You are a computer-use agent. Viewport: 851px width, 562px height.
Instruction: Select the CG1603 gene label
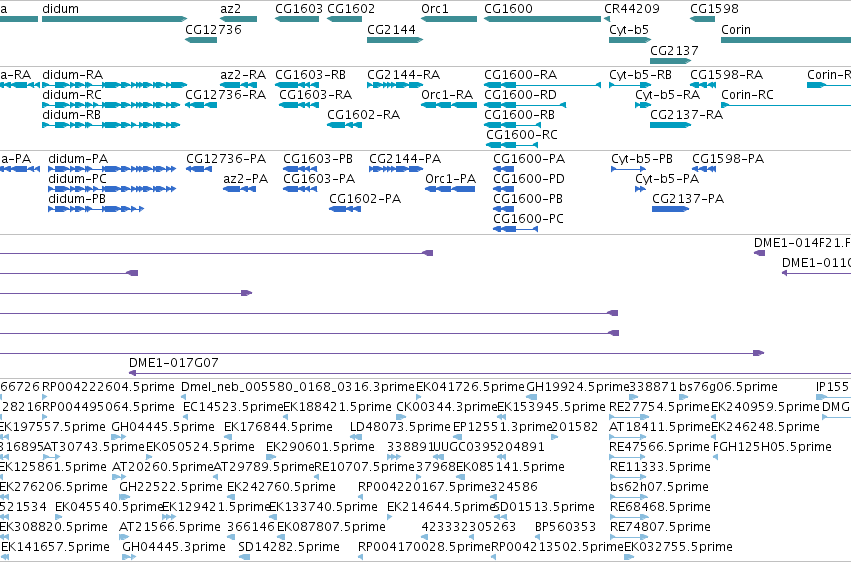coord(299,9)
